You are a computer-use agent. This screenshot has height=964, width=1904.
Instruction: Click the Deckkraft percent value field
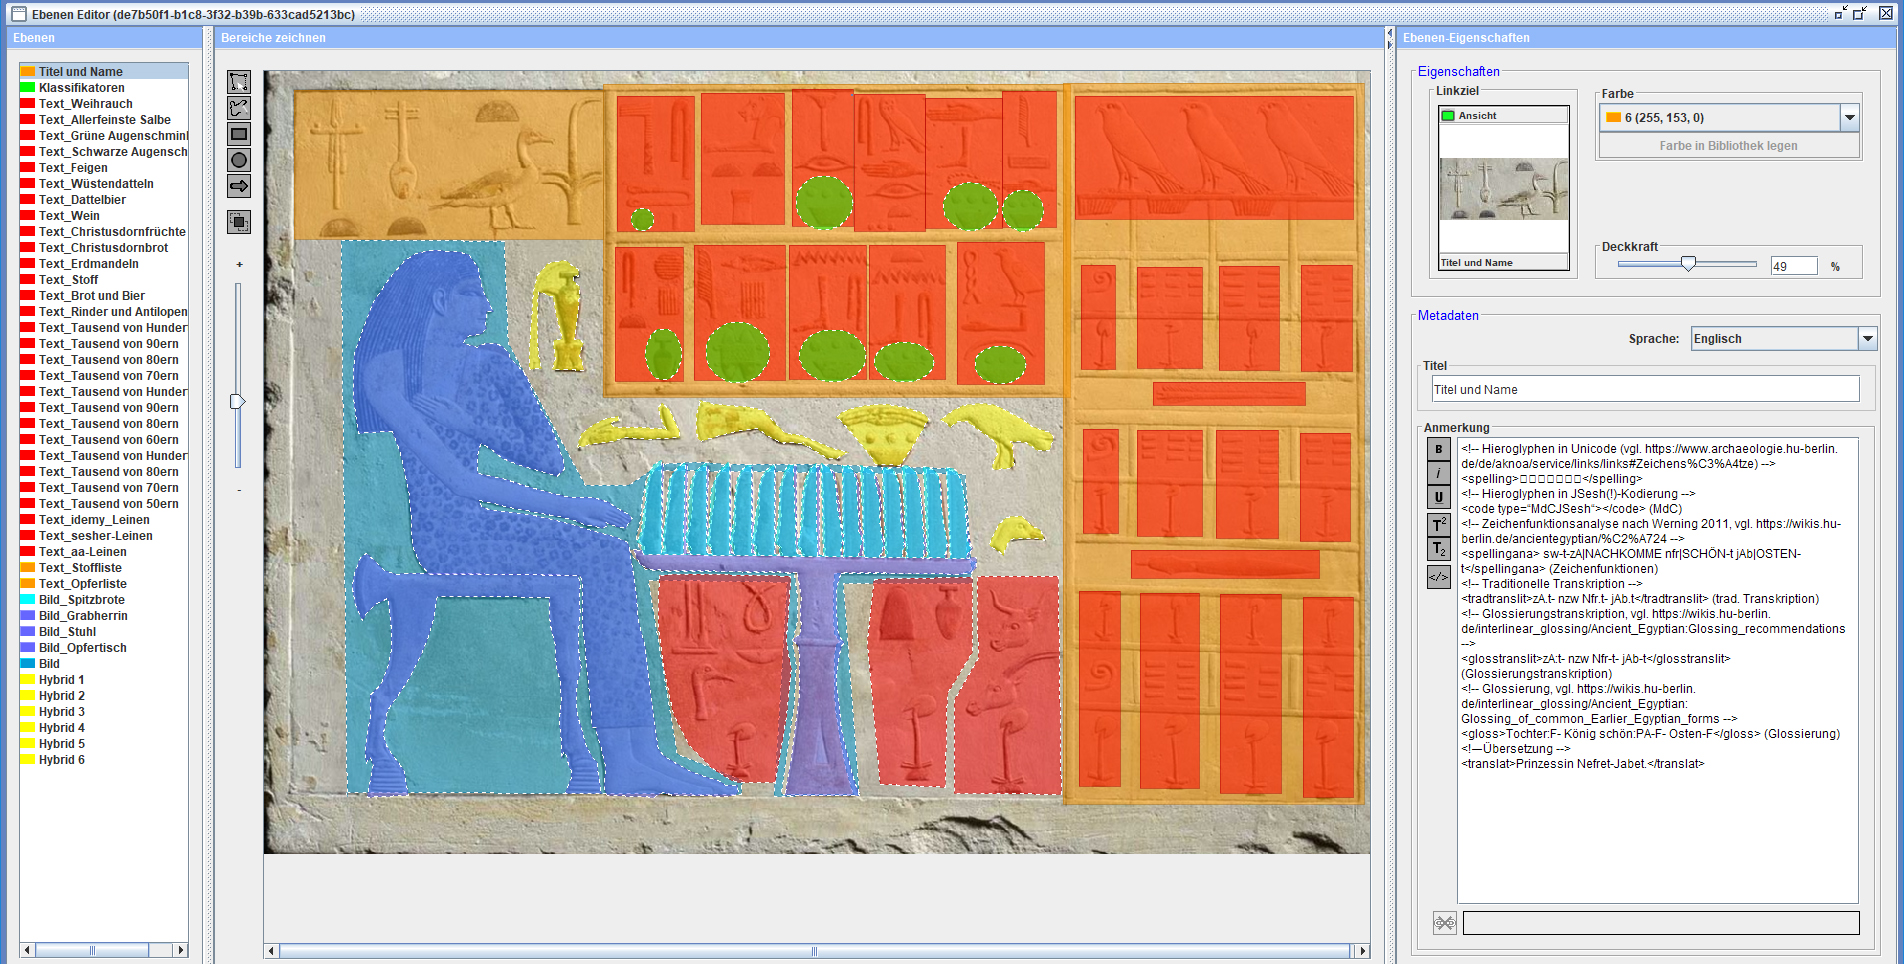click(x=1793, y=266)
